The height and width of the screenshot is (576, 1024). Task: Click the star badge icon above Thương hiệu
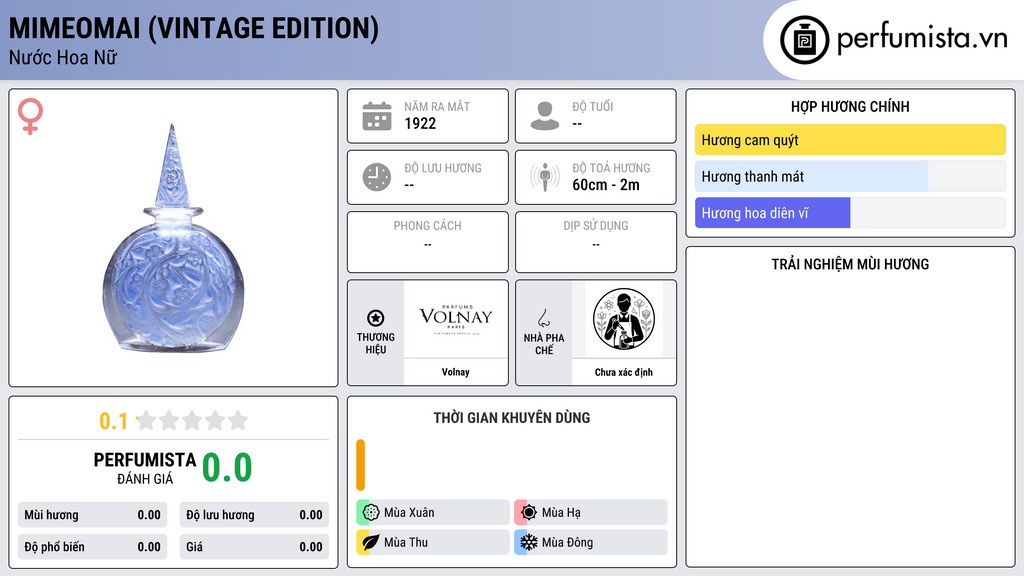tap(376, 318)
